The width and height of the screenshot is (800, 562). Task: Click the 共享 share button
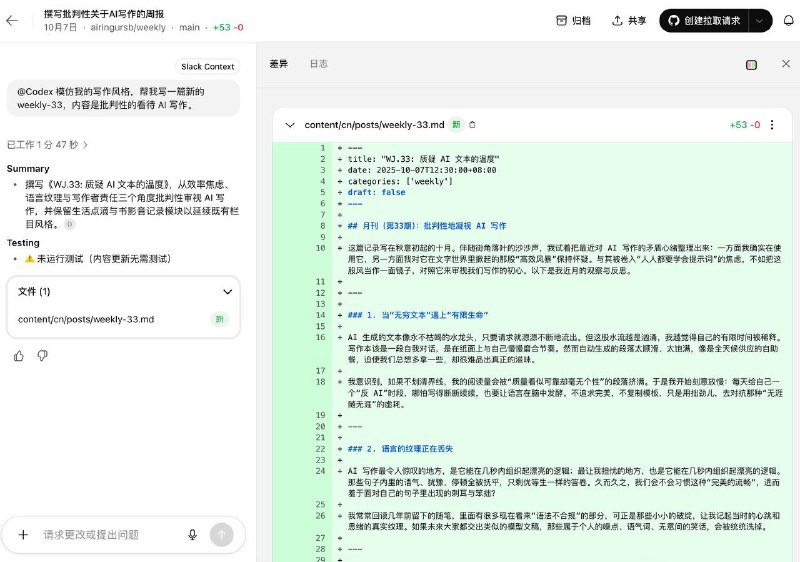[x=629, y=20]
